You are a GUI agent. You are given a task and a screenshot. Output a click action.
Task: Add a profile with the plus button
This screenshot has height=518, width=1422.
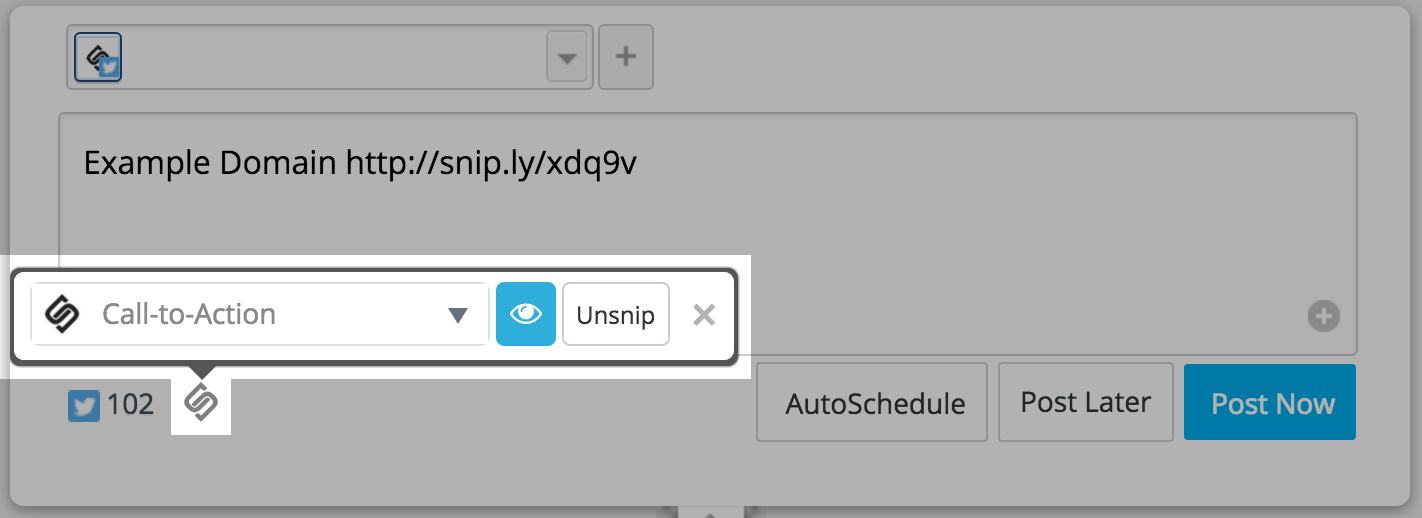coord(626,57)
